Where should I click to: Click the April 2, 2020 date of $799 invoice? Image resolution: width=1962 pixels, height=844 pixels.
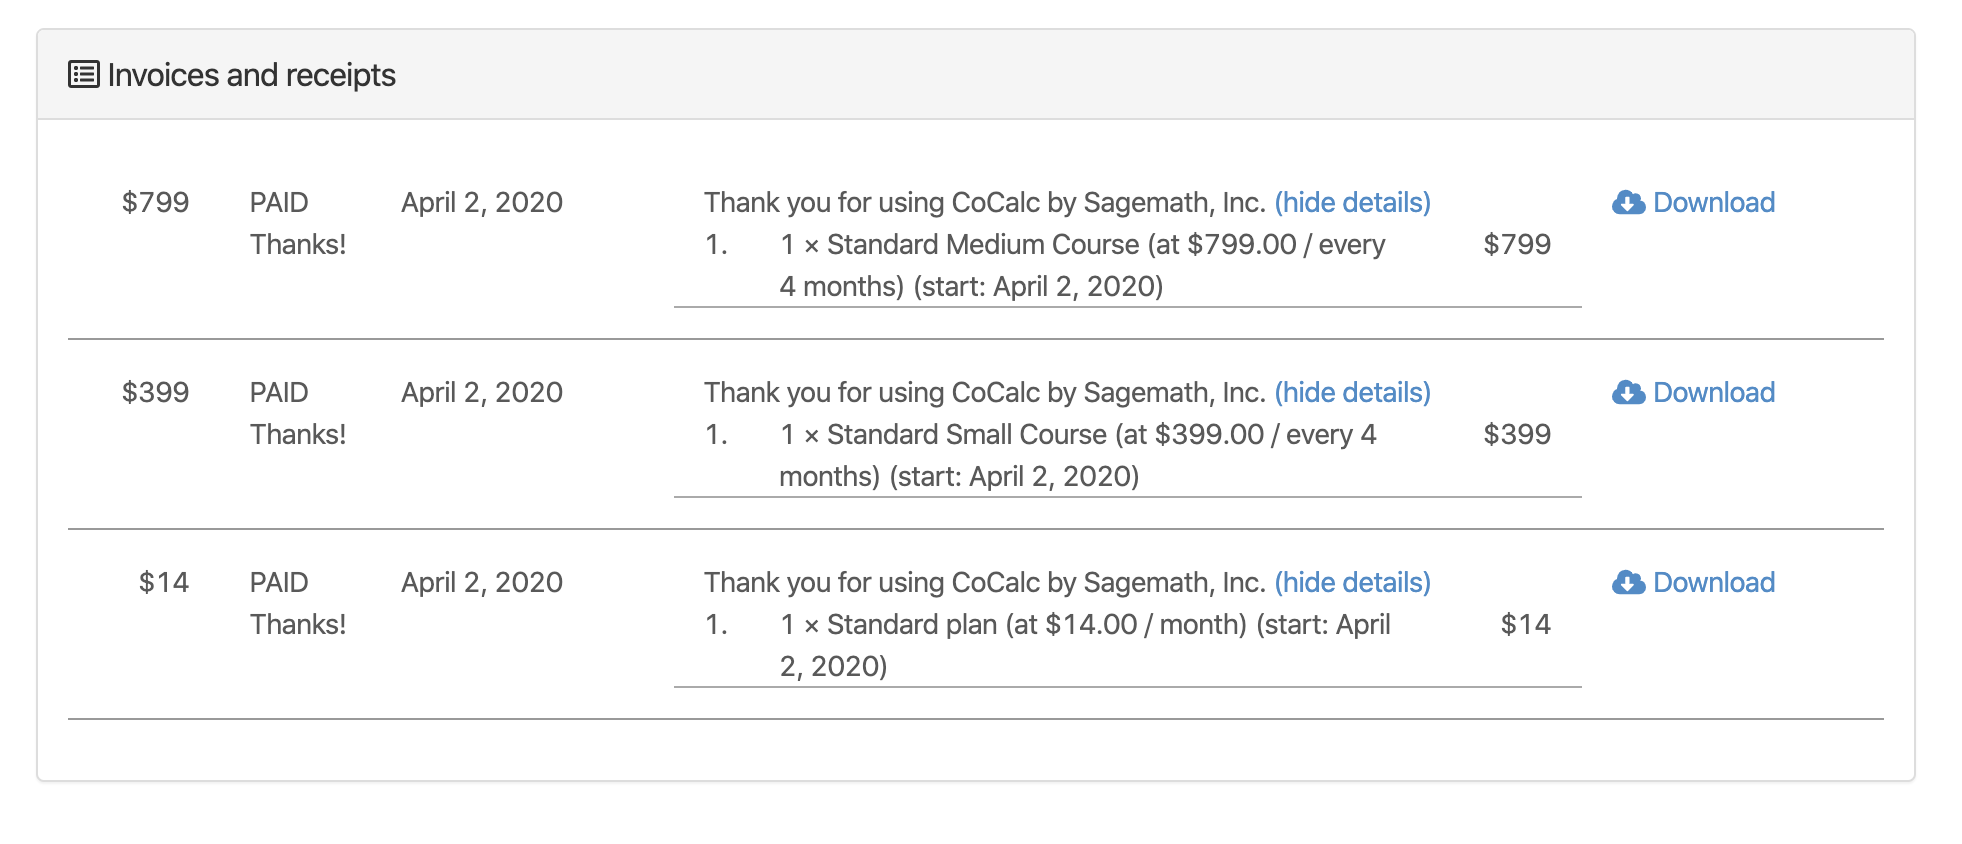point(481,203)
